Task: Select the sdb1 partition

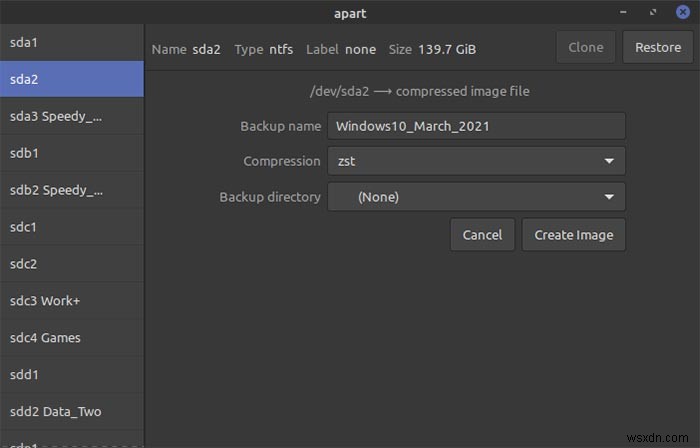Action: (72, 153)
